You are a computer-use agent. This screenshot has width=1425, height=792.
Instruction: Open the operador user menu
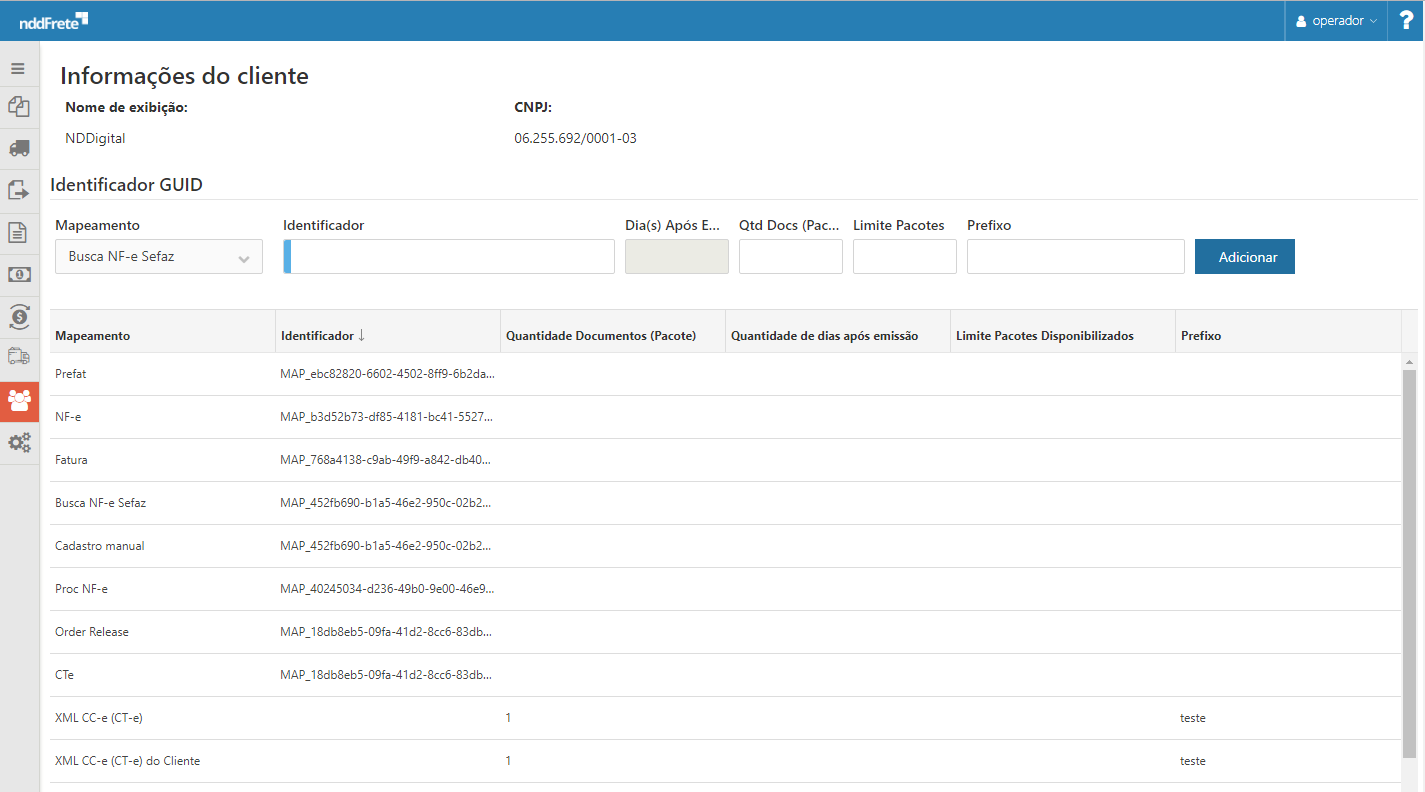[1336, 21]
